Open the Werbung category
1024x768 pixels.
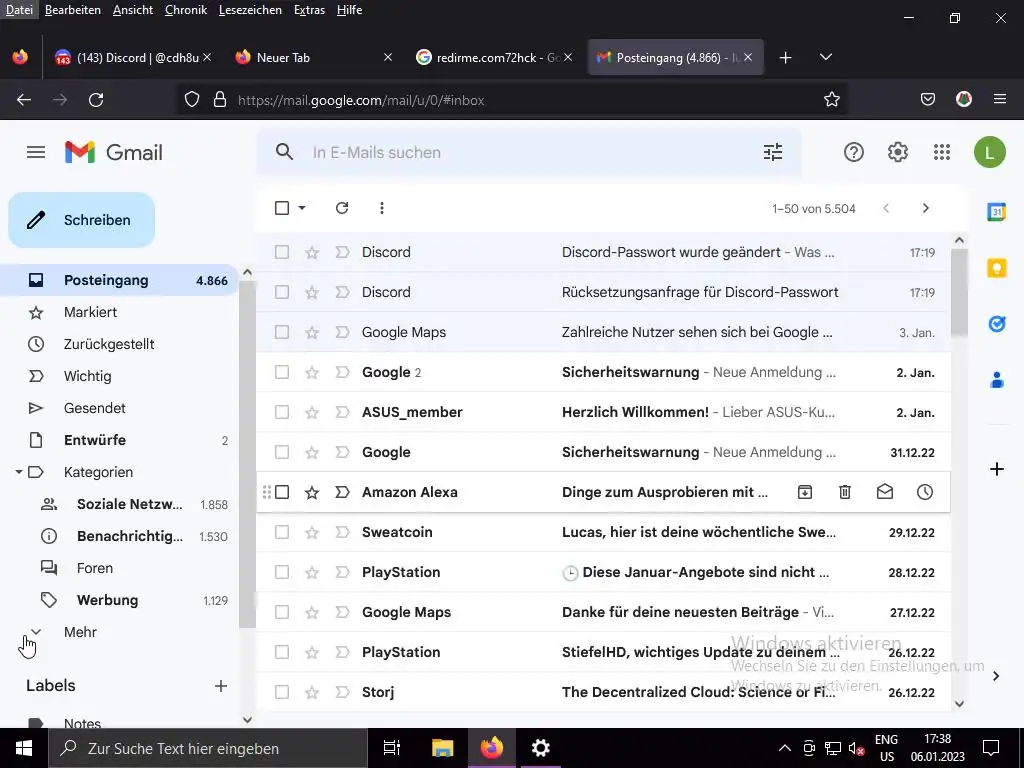click(120, 600)
